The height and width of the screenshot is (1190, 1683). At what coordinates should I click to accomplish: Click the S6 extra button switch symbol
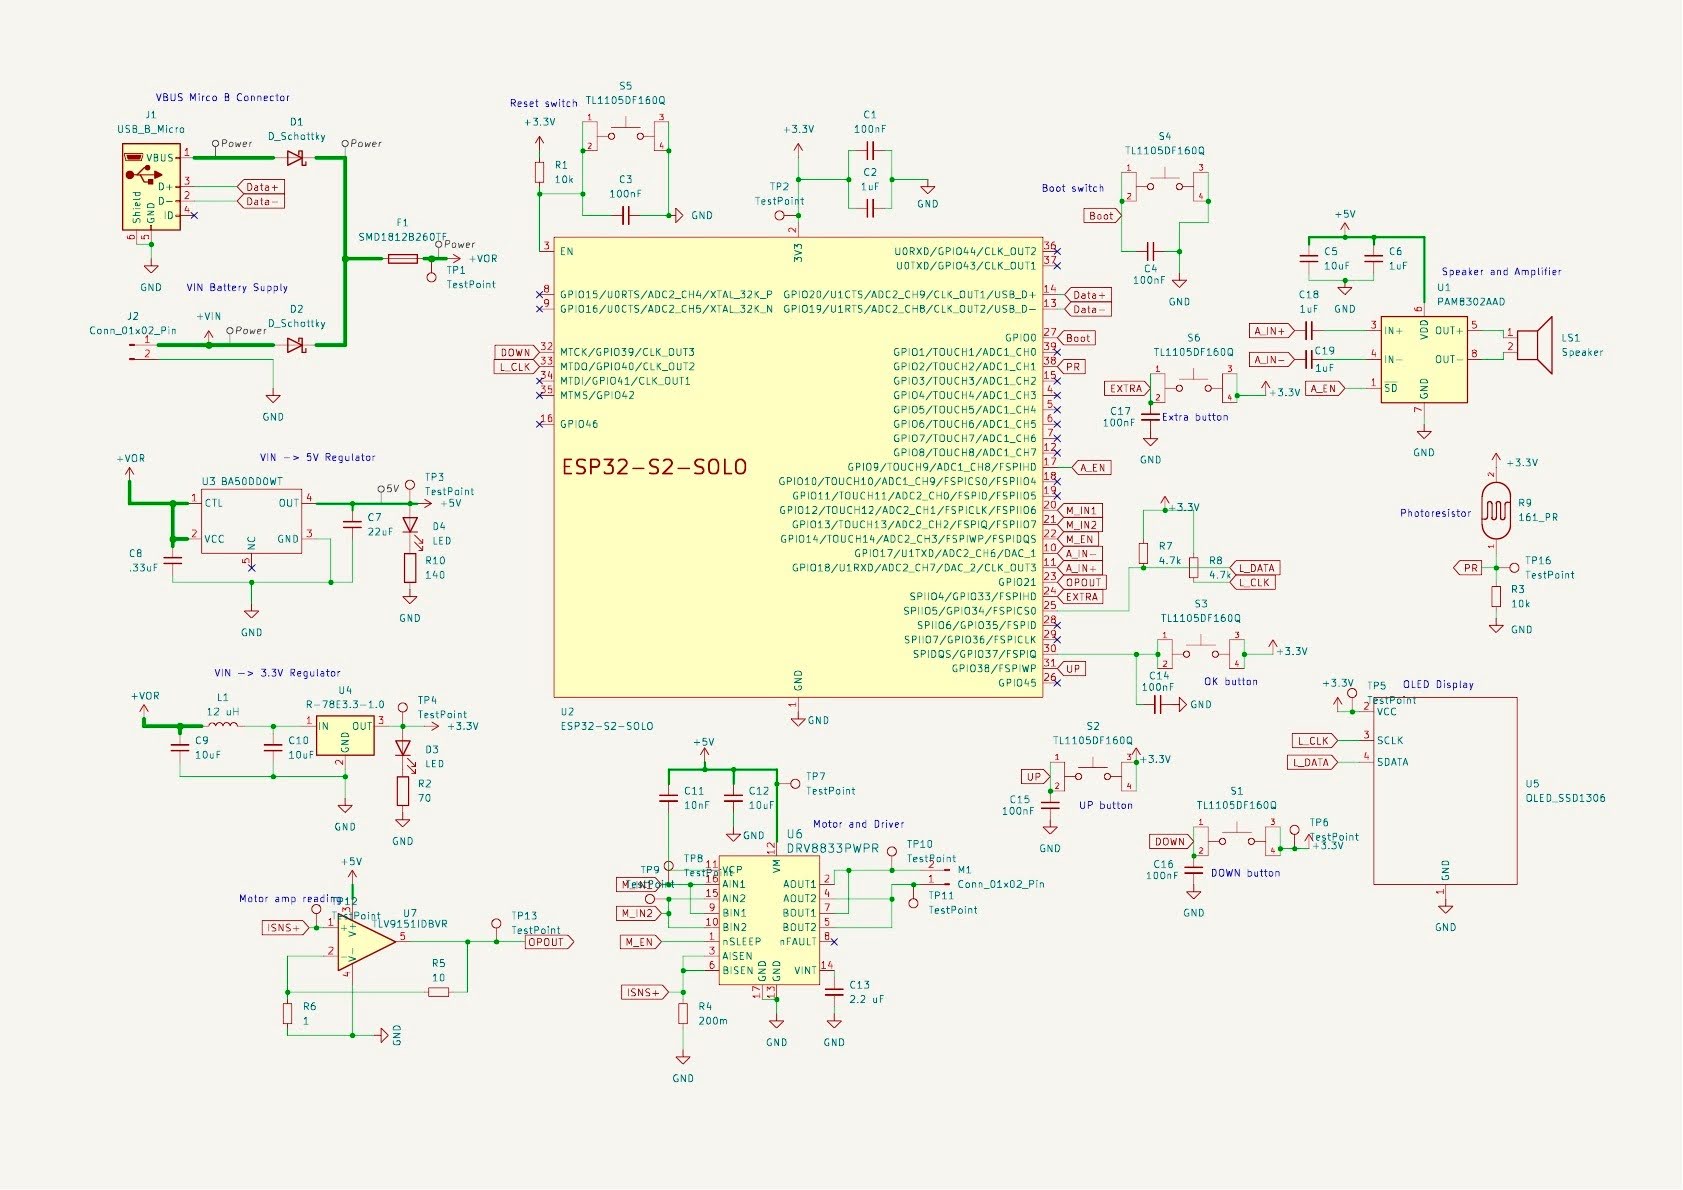click(x=1195, y=387)
